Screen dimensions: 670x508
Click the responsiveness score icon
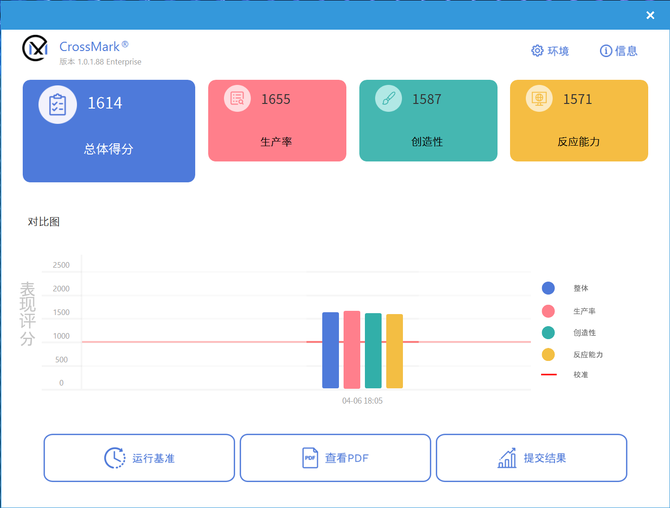[539, 99]
